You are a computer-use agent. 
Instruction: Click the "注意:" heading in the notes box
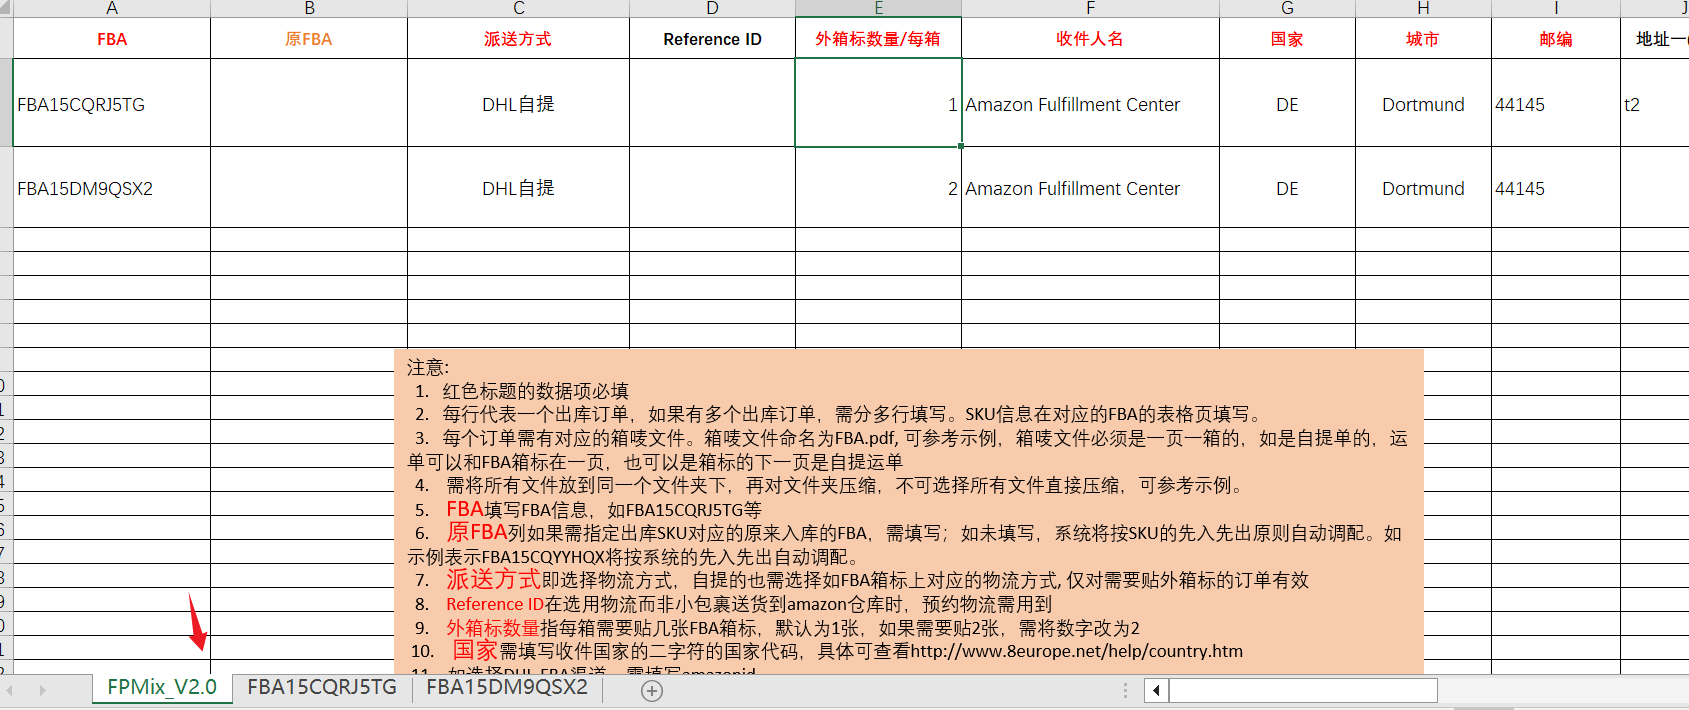tap(428, 367)
